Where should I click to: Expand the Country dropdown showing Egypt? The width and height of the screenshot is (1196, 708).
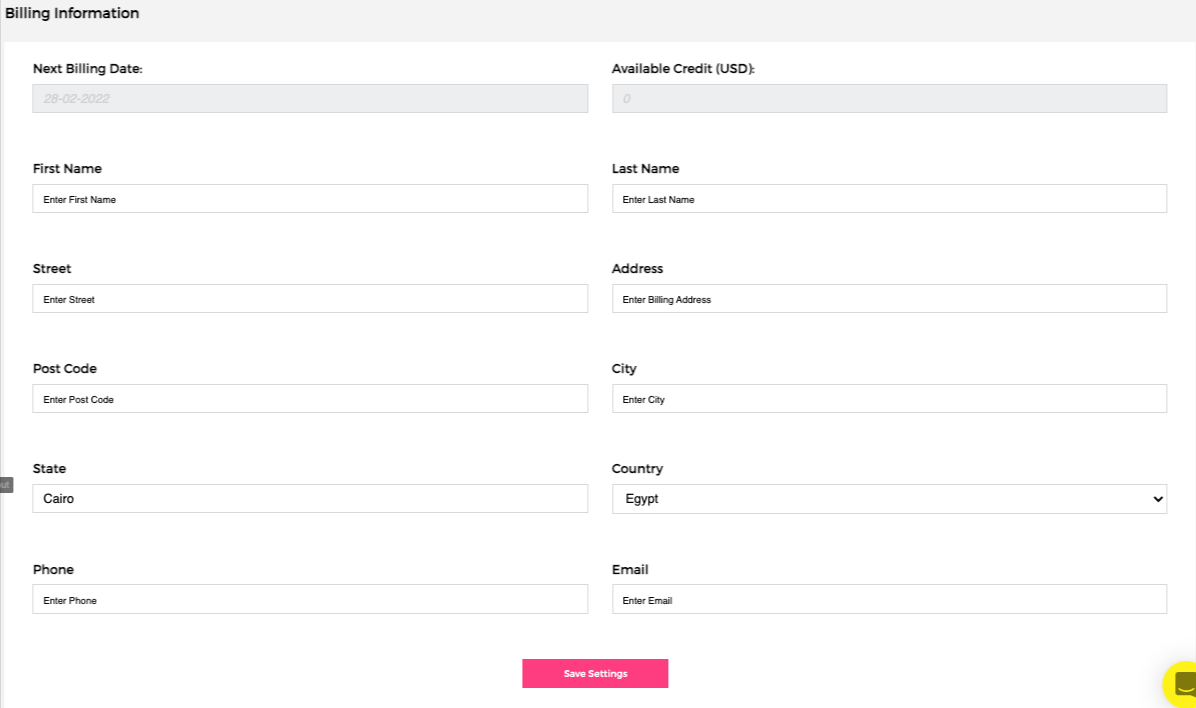pos(889,499)
